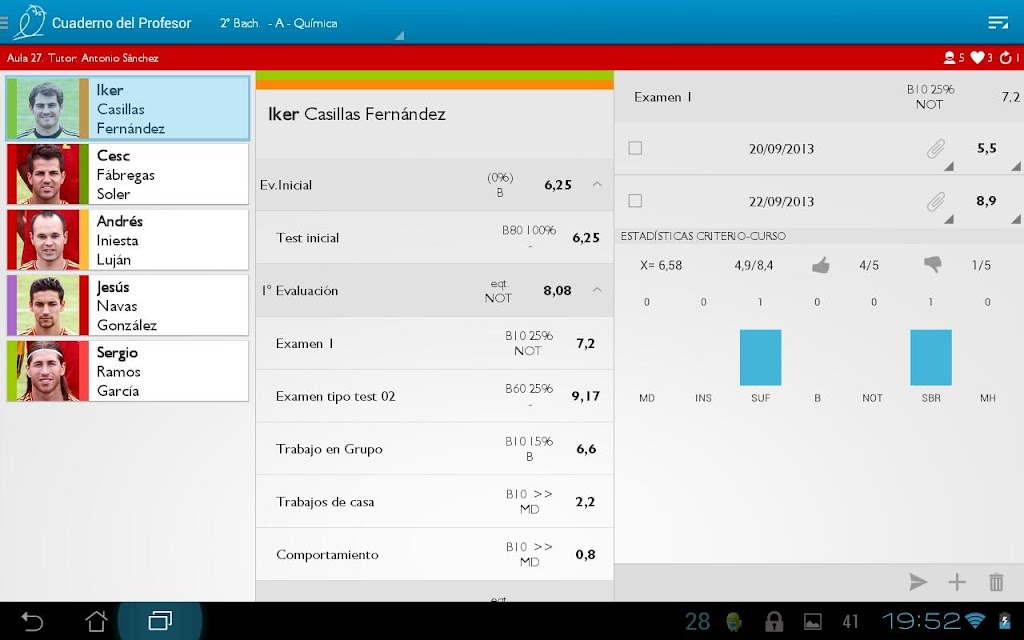
Task: Tap the battery icon in system bar
Action: coord(1004,620)
